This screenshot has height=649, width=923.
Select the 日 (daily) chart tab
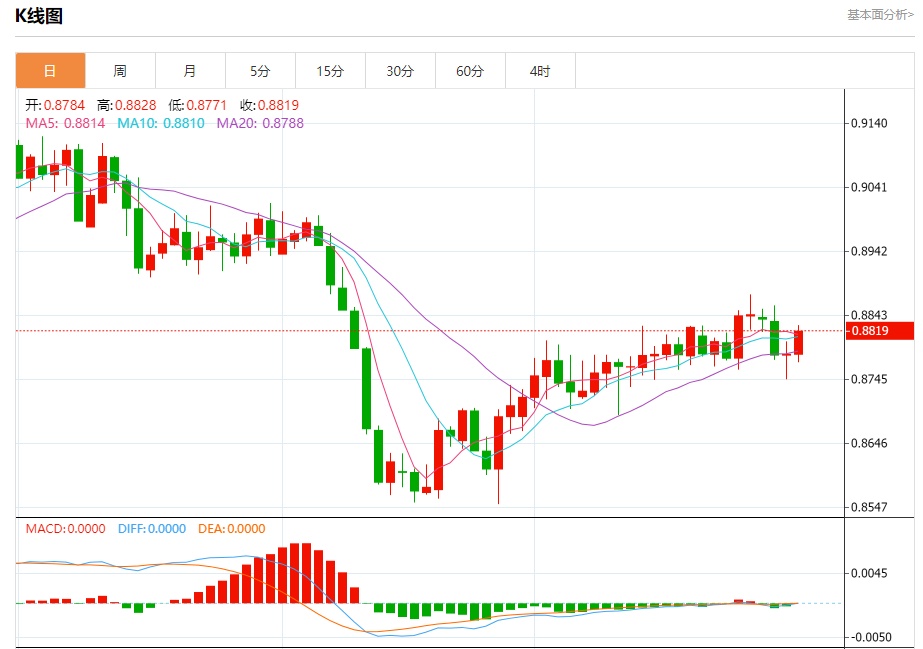(x=51, y=71)
